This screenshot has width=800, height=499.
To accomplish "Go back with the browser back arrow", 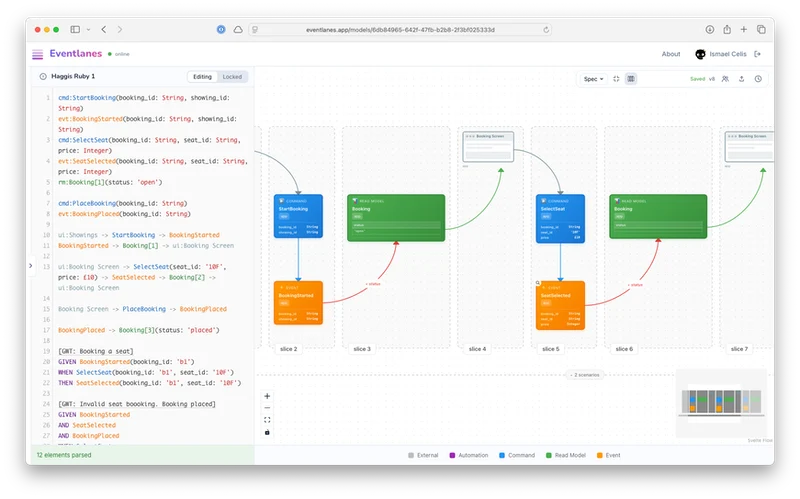I will pyautogui.click(x=104, y=30).
